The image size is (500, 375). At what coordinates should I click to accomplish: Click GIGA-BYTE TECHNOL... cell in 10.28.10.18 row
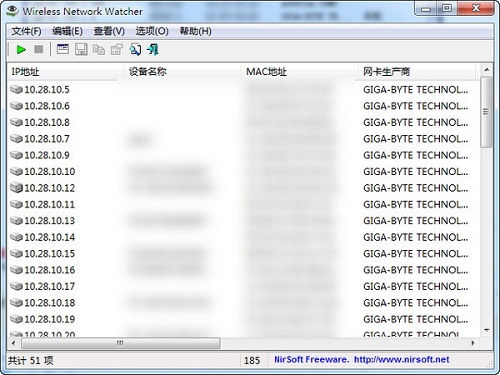click(x=416, y=303)
